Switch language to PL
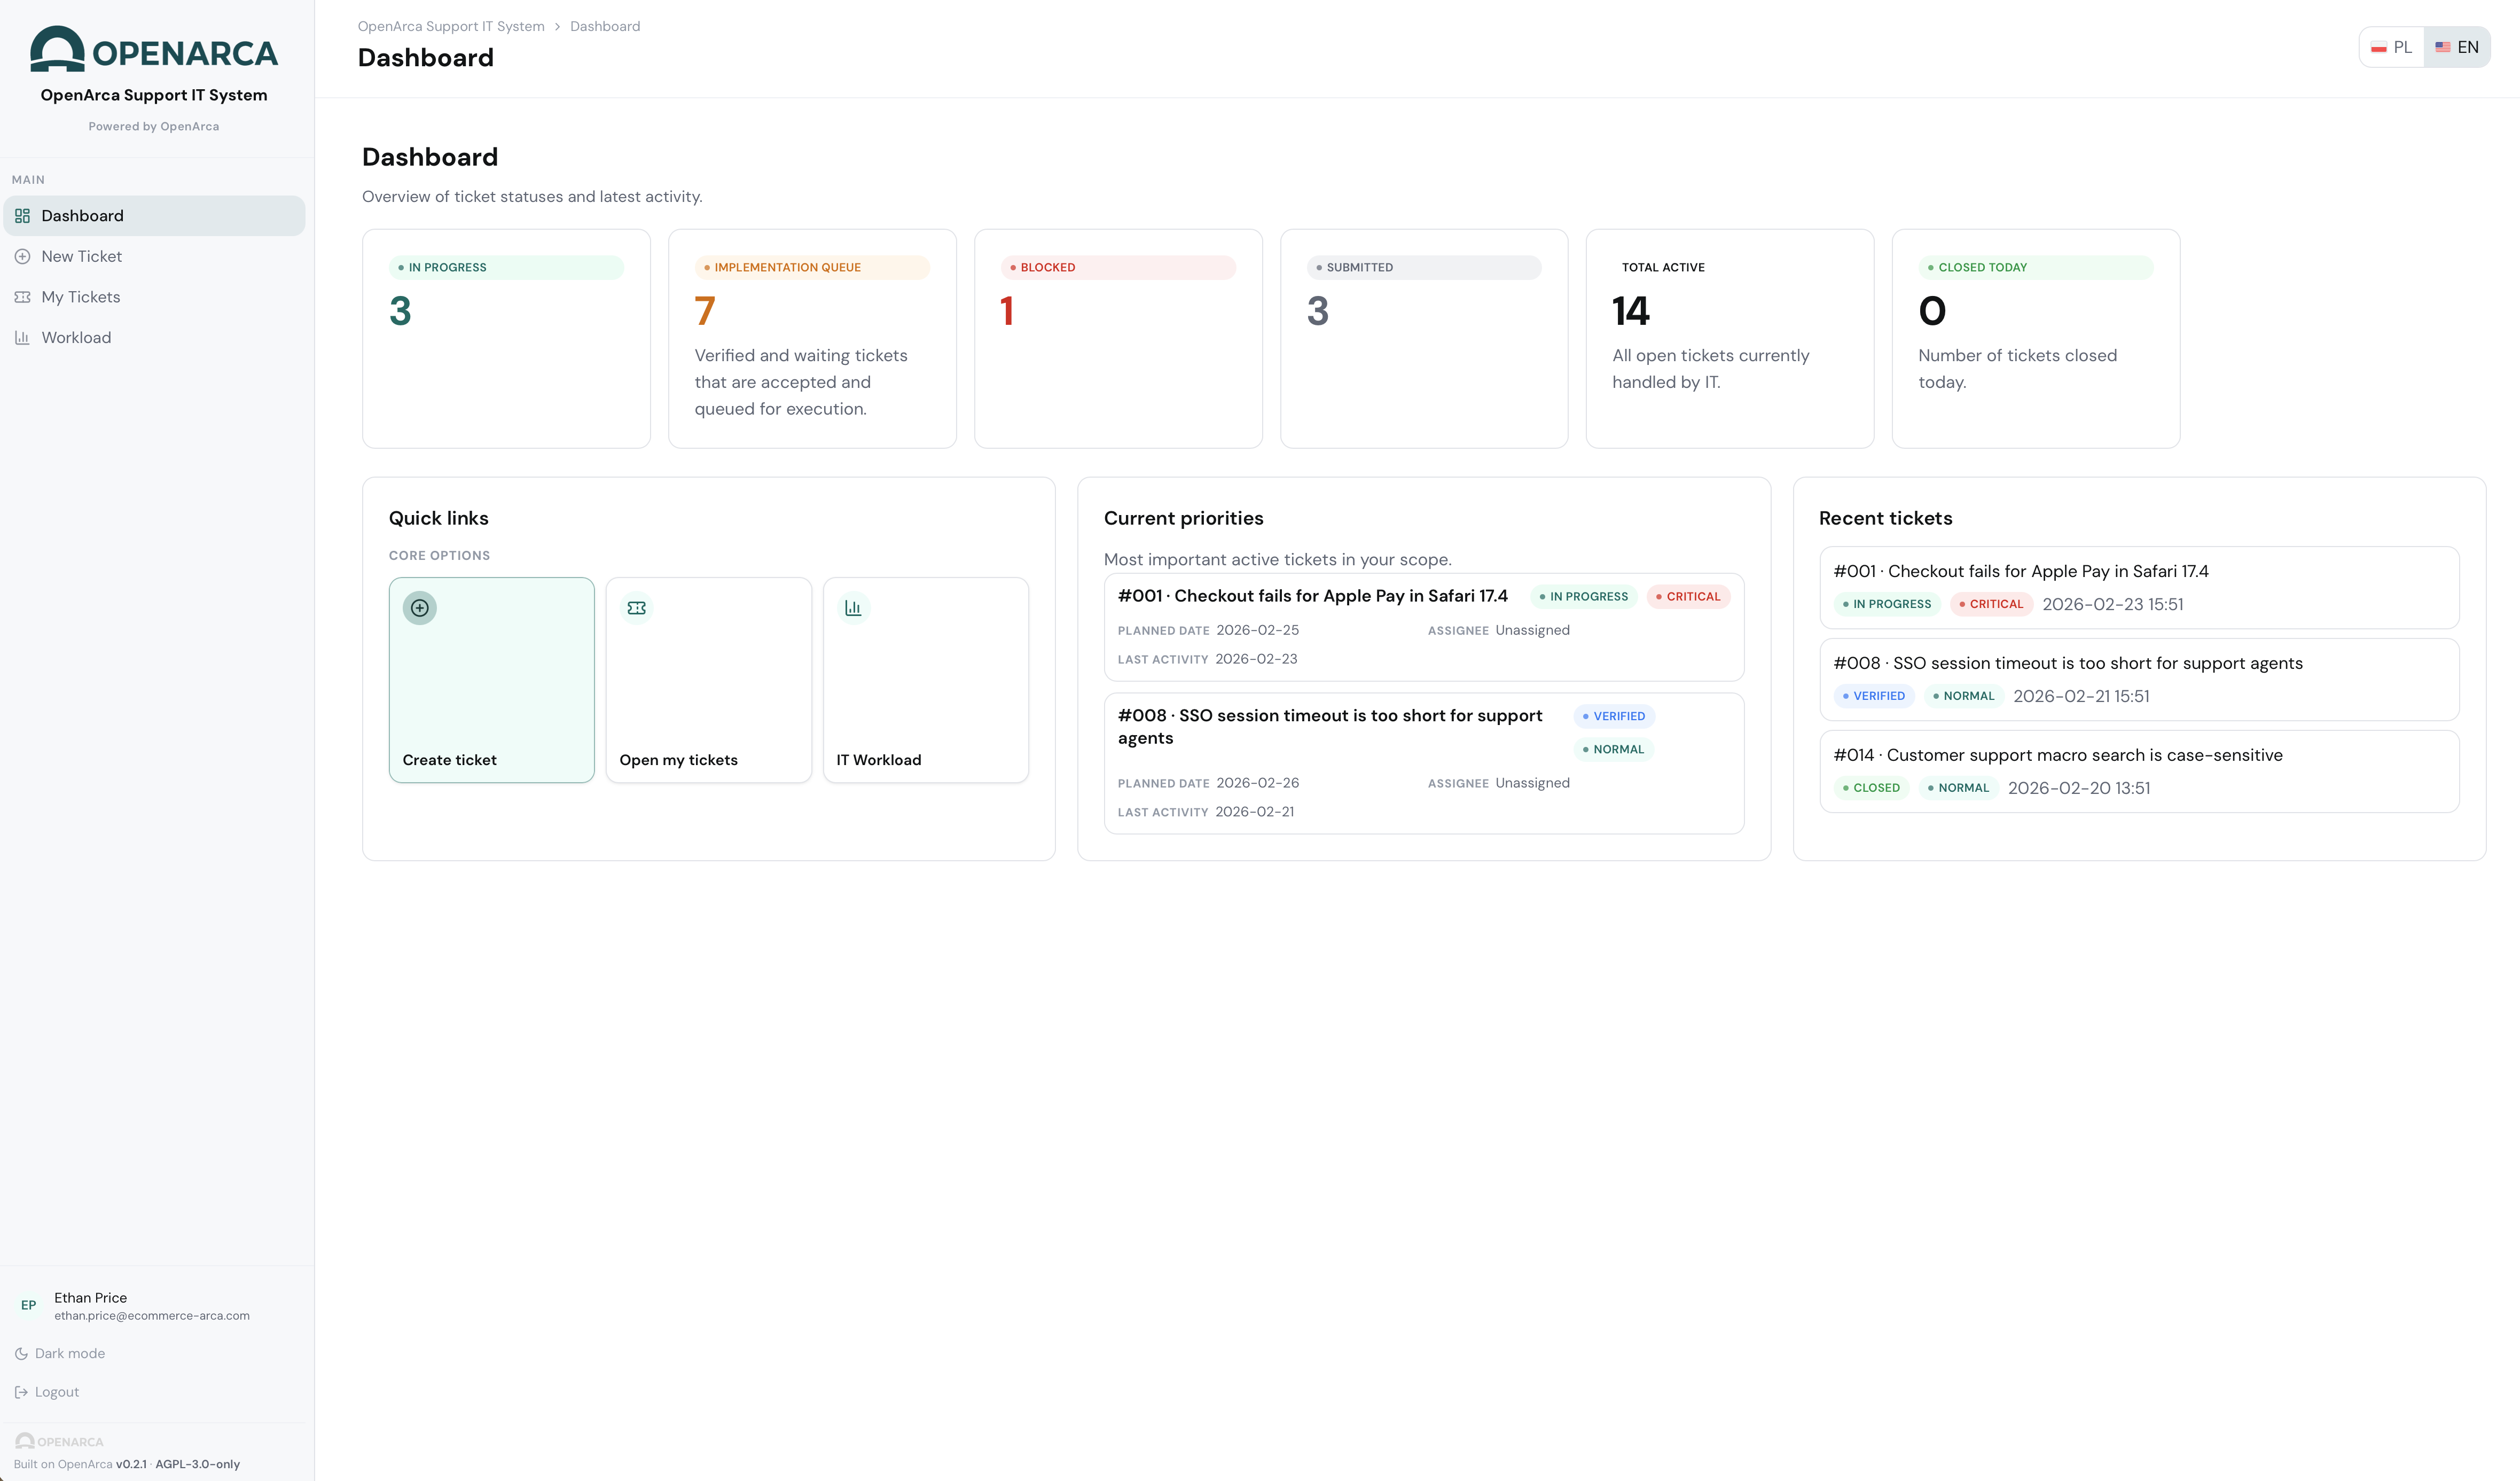The width and height of the screenshot is (2520, 1481). click(x=2391, y=46)
